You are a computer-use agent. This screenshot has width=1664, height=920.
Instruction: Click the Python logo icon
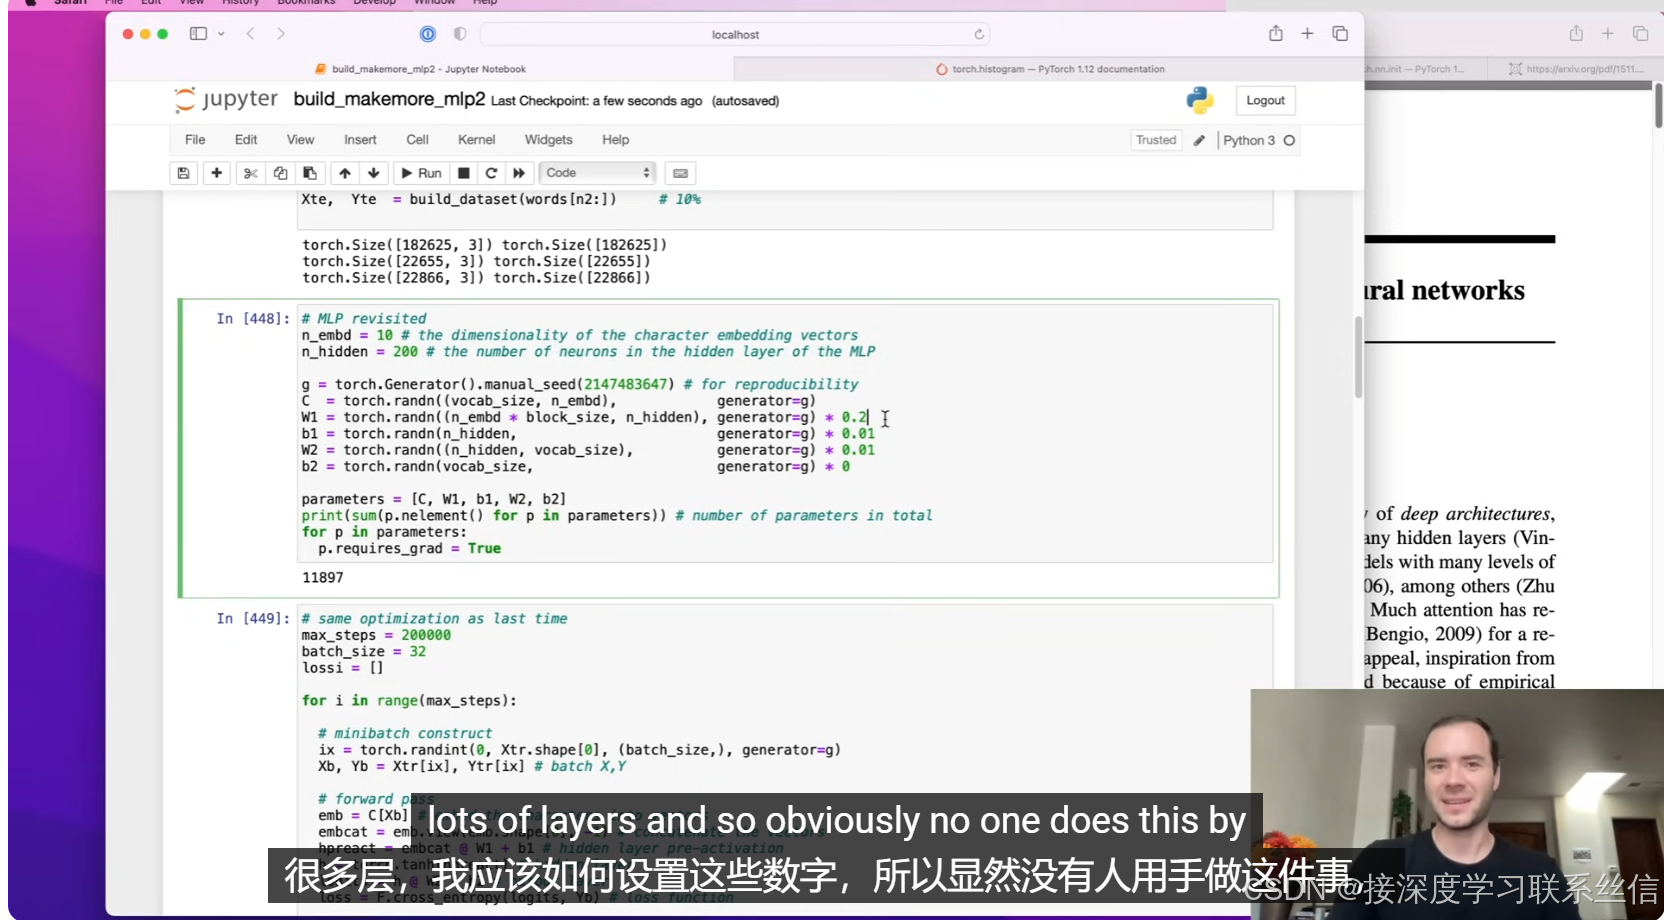click(x=1200, y=100)
